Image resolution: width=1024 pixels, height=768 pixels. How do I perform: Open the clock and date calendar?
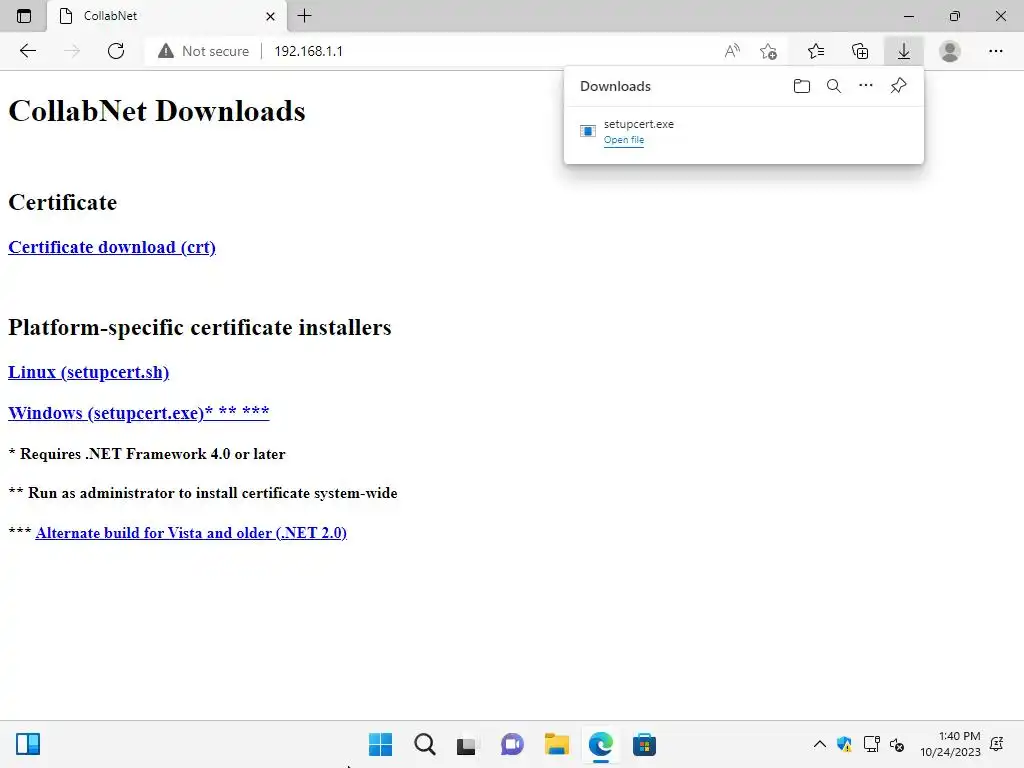click(x=950, y=744)
